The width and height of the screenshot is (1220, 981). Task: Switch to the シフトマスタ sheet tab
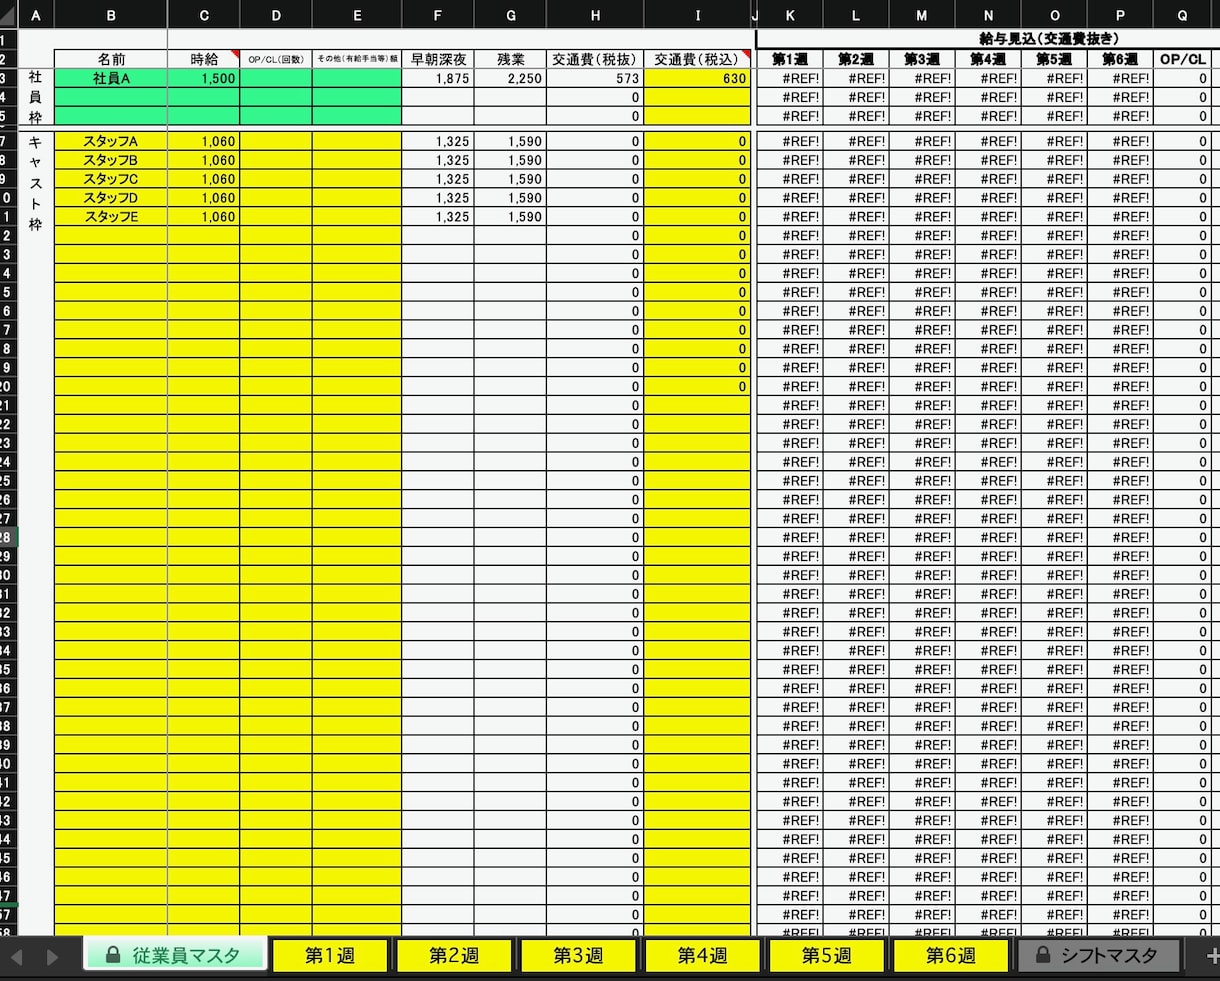click(x=1097, y=955)
